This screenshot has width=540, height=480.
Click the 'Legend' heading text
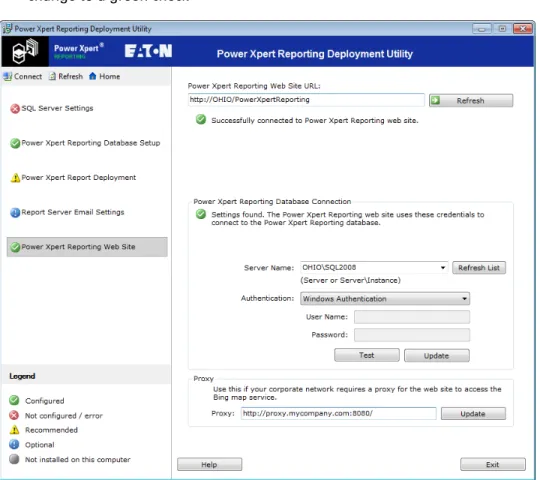[22, 376]
